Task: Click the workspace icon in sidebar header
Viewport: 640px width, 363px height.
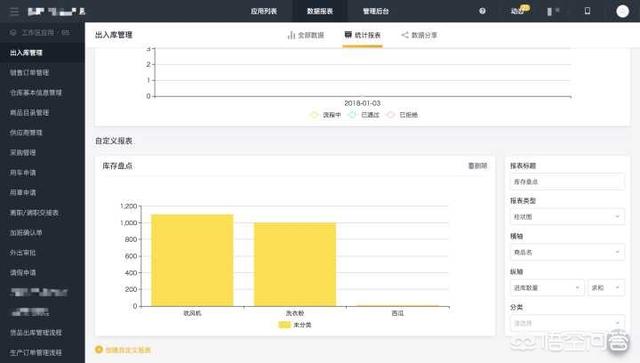Action: (13, 32)
